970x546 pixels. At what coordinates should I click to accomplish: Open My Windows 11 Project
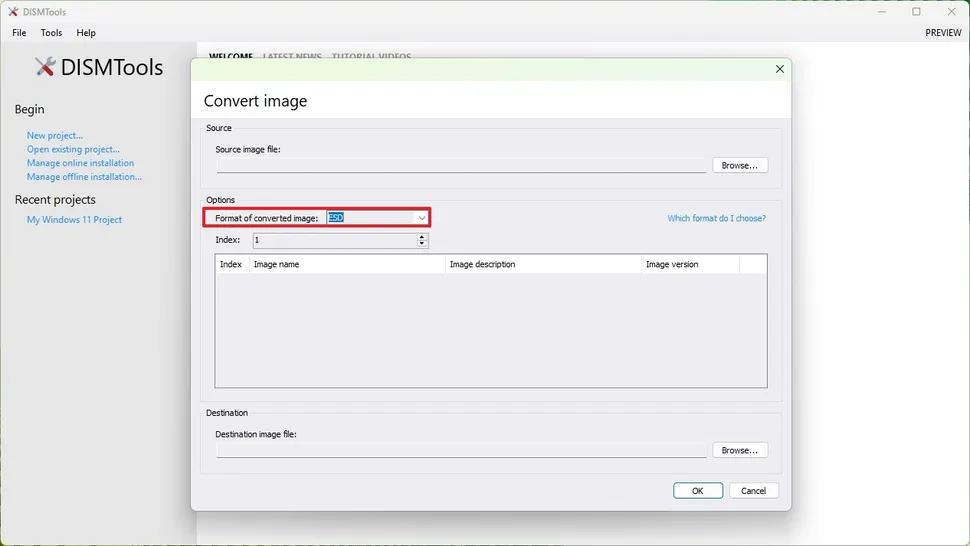[74, 220]
